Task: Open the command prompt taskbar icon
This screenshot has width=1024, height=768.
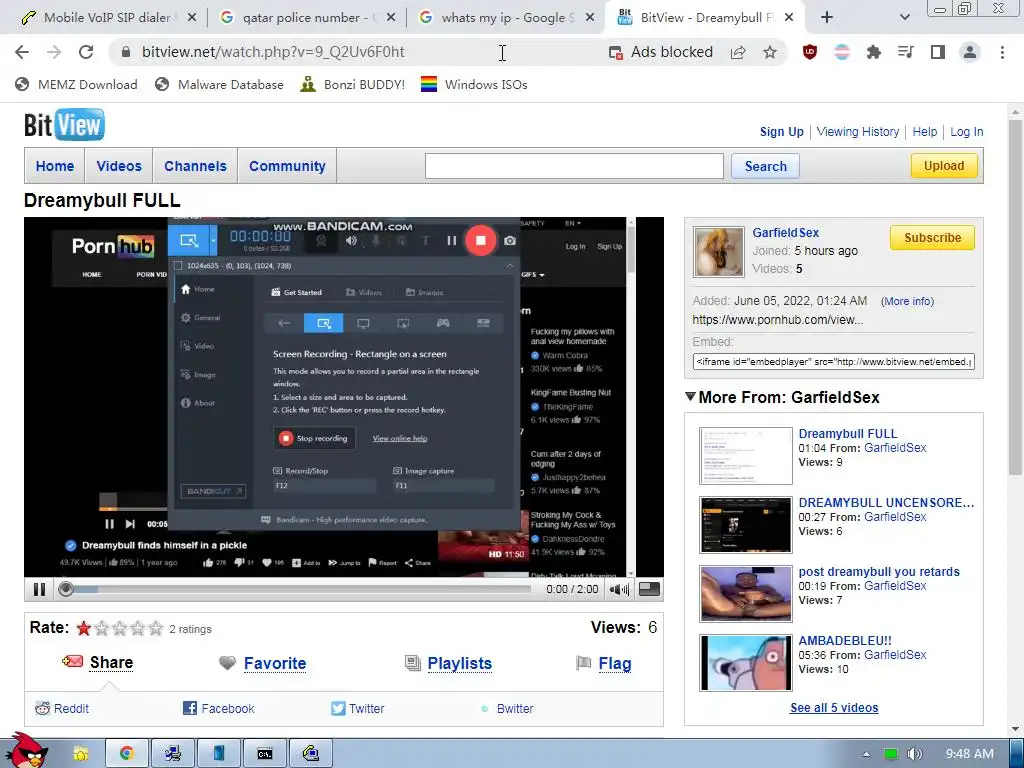Action: coord(264,754)
